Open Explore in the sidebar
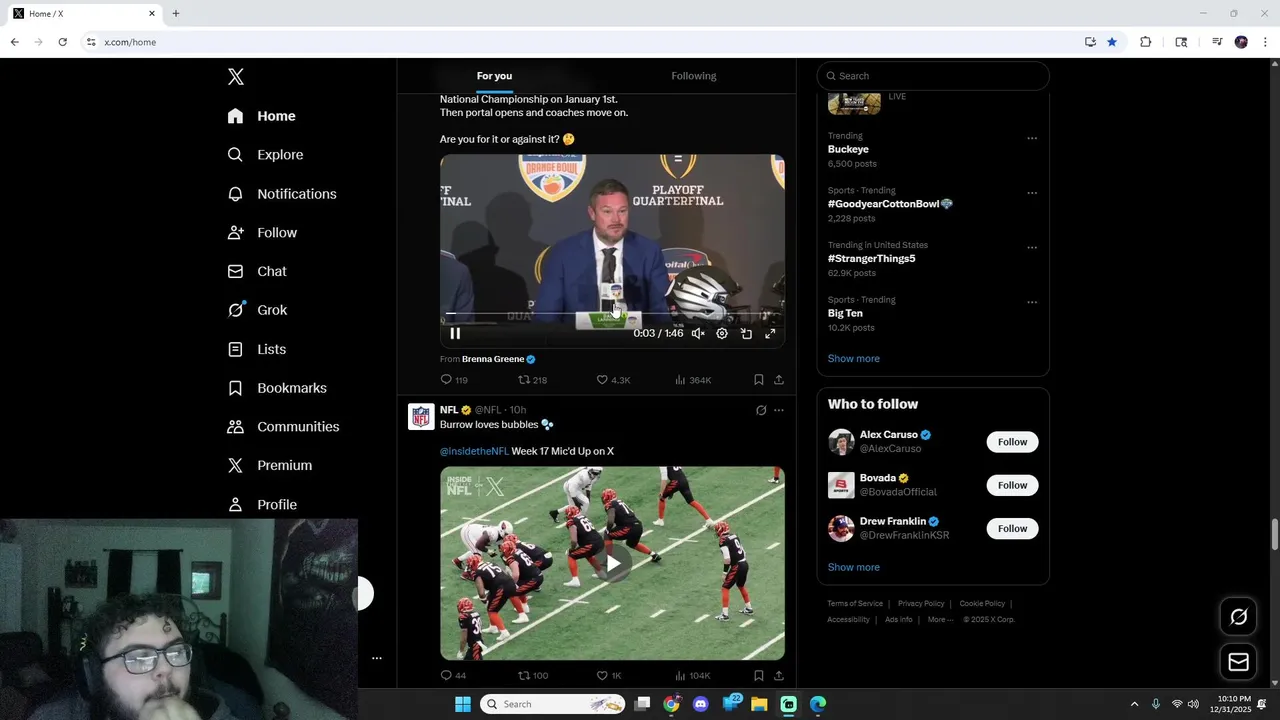Image resolution: width=1280 pixels, height=720 pixels. pyautogui.click(x=265, y=155)
